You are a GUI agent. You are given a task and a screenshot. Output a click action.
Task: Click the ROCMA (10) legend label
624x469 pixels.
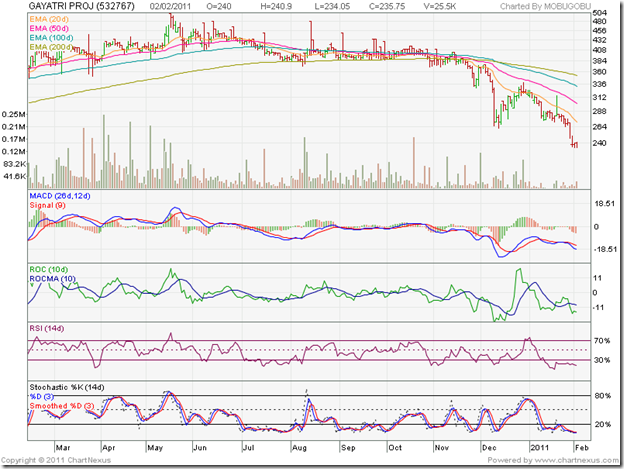[x=53, y=279]
